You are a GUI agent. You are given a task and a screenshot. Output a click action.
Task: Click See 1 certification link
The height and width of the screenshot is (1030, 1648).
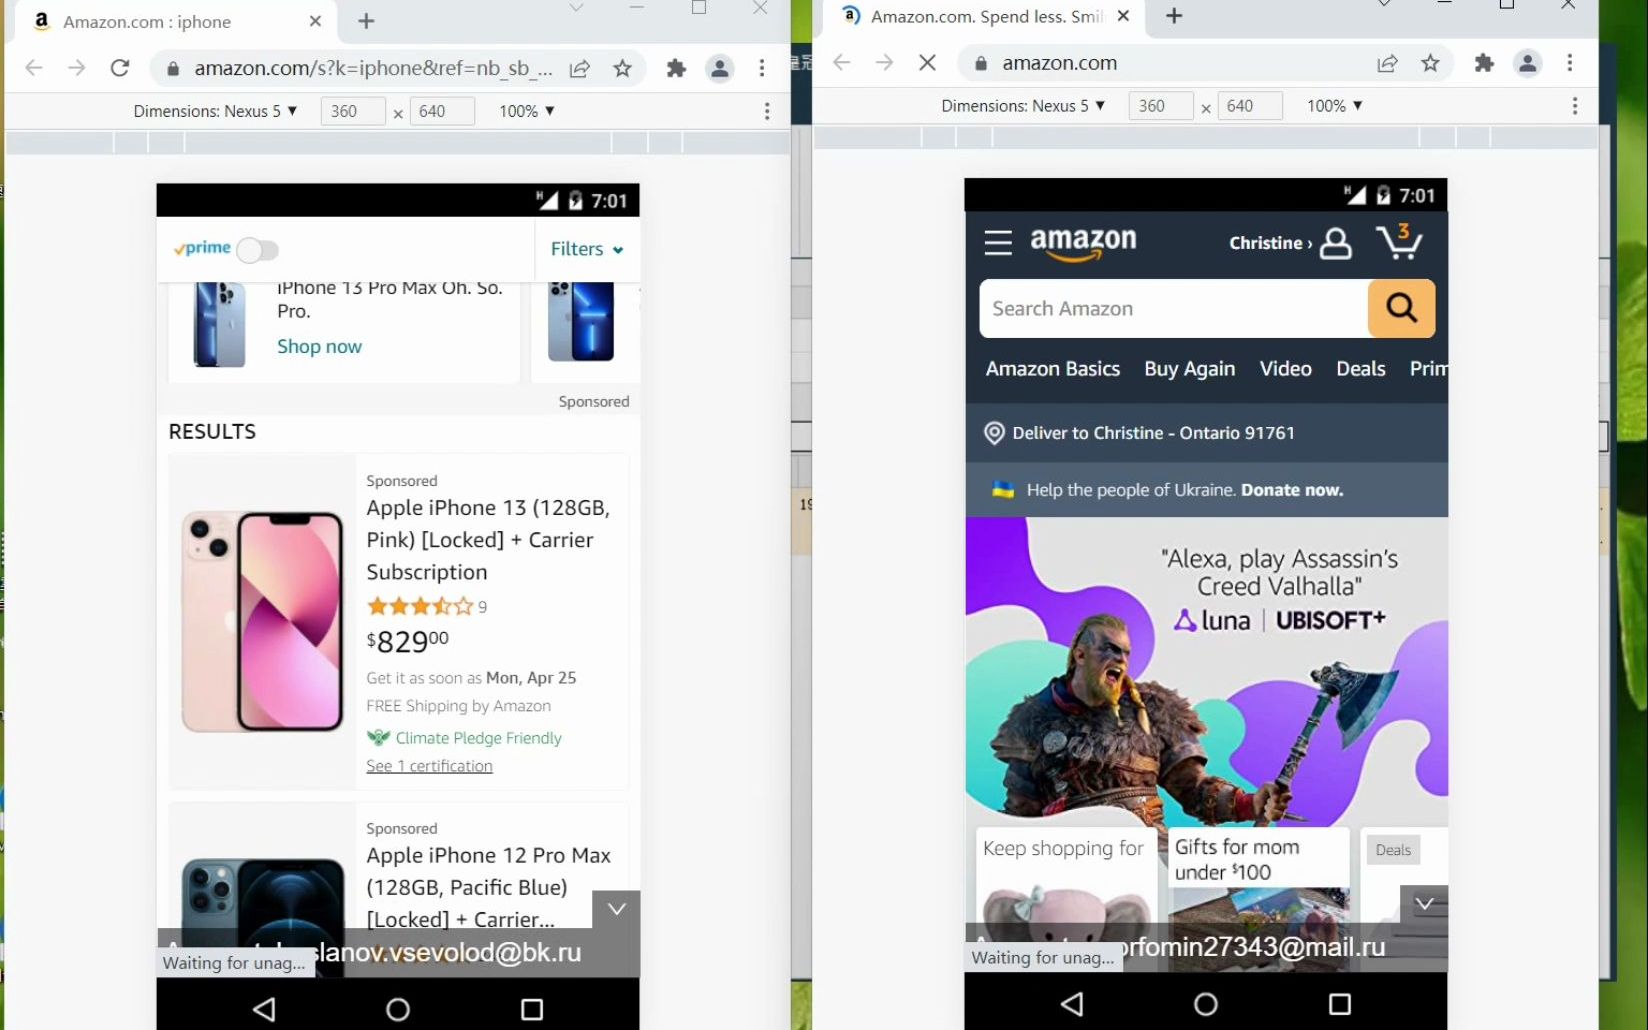click(x=429, y=766)
